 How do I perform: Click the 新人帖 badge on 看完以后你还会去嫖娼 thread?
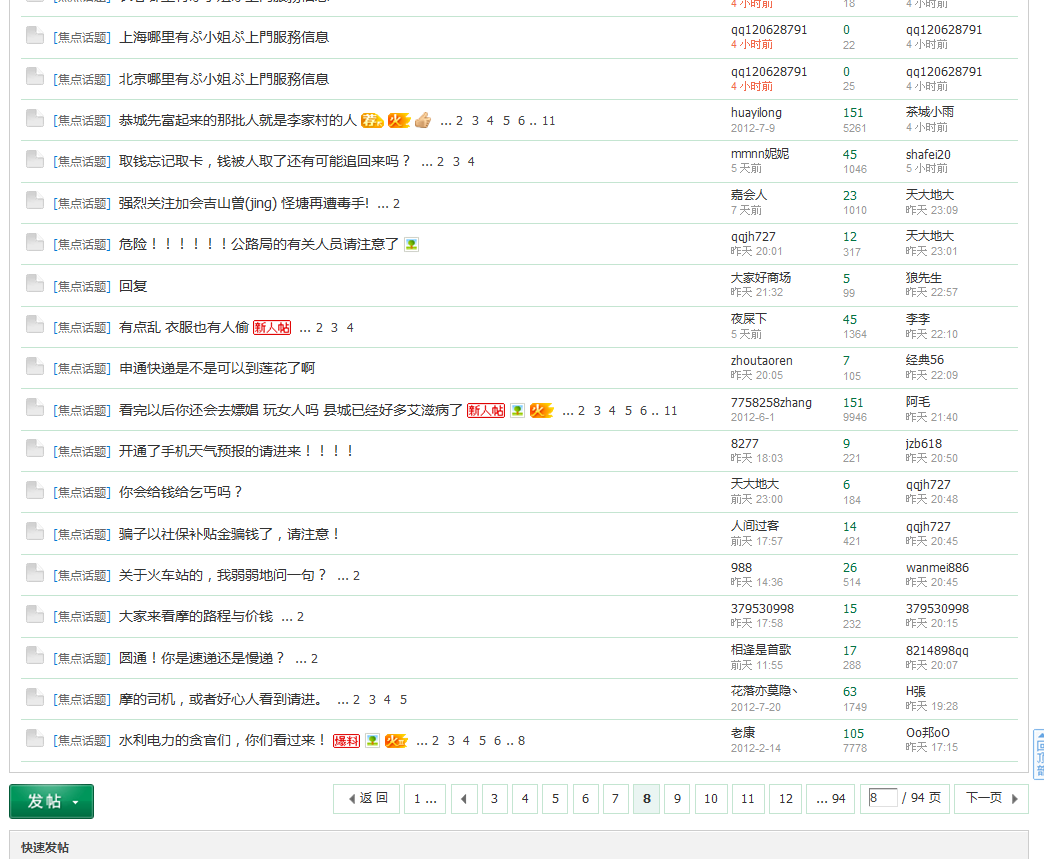pos(486,410)
